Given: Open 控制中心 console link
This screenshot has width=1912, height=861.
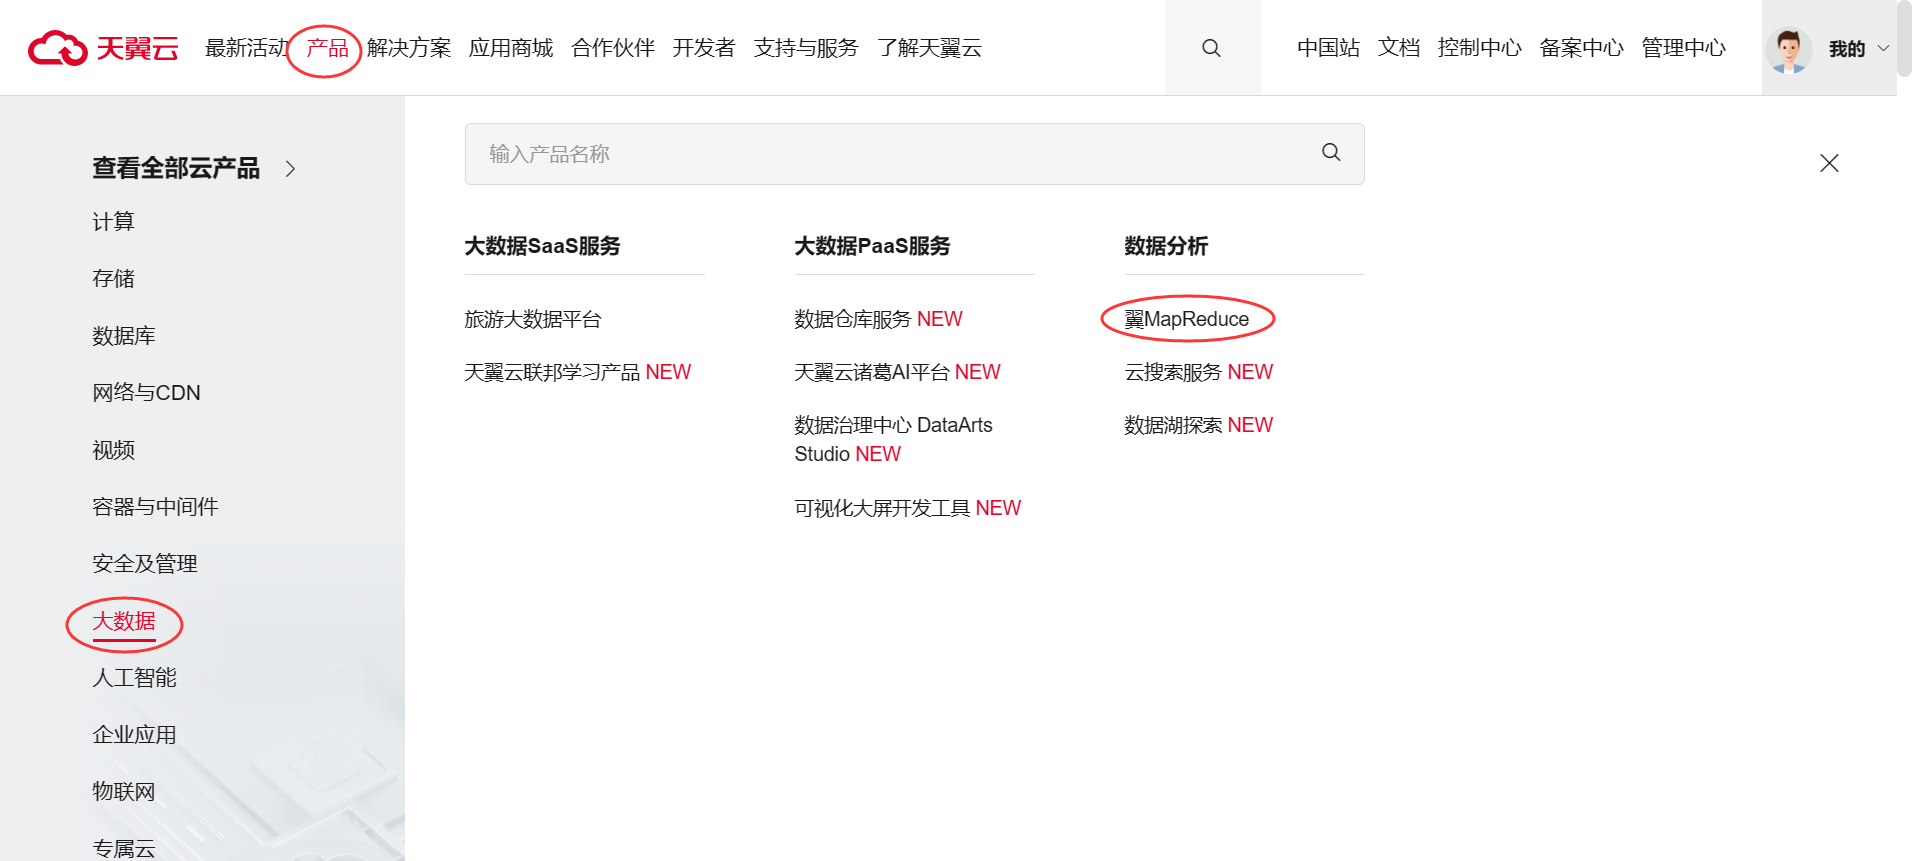Looking at the screenshot, I should (x=1480, y=48).
